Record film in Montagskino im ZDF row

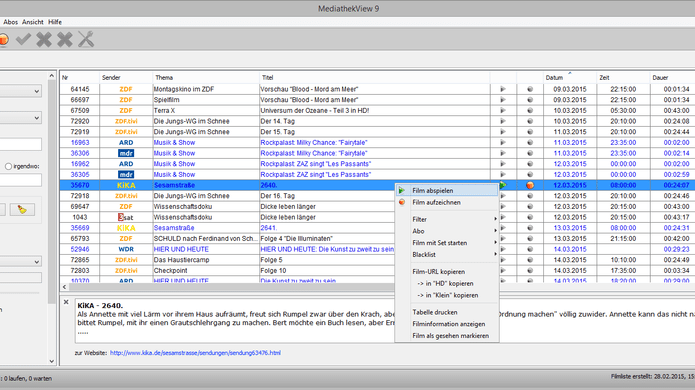[x=530, y=89]
